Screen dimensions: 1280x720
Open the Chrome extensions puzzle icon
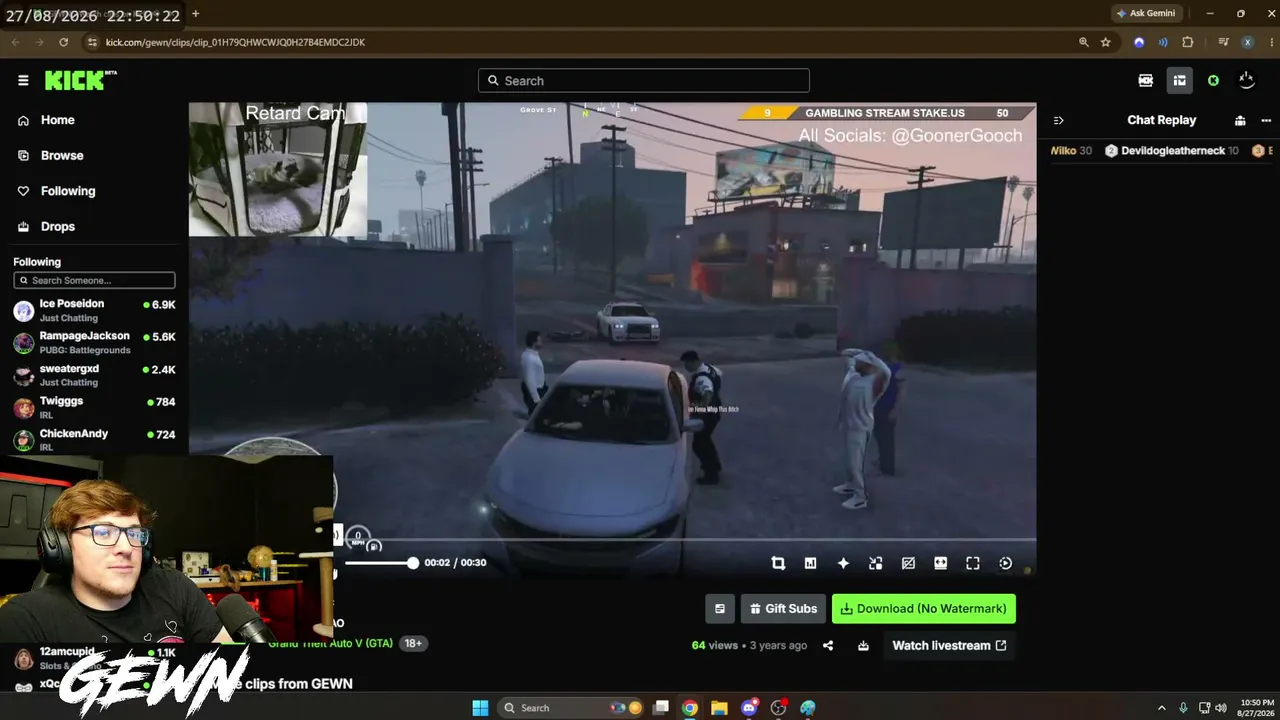point(1188,42)
